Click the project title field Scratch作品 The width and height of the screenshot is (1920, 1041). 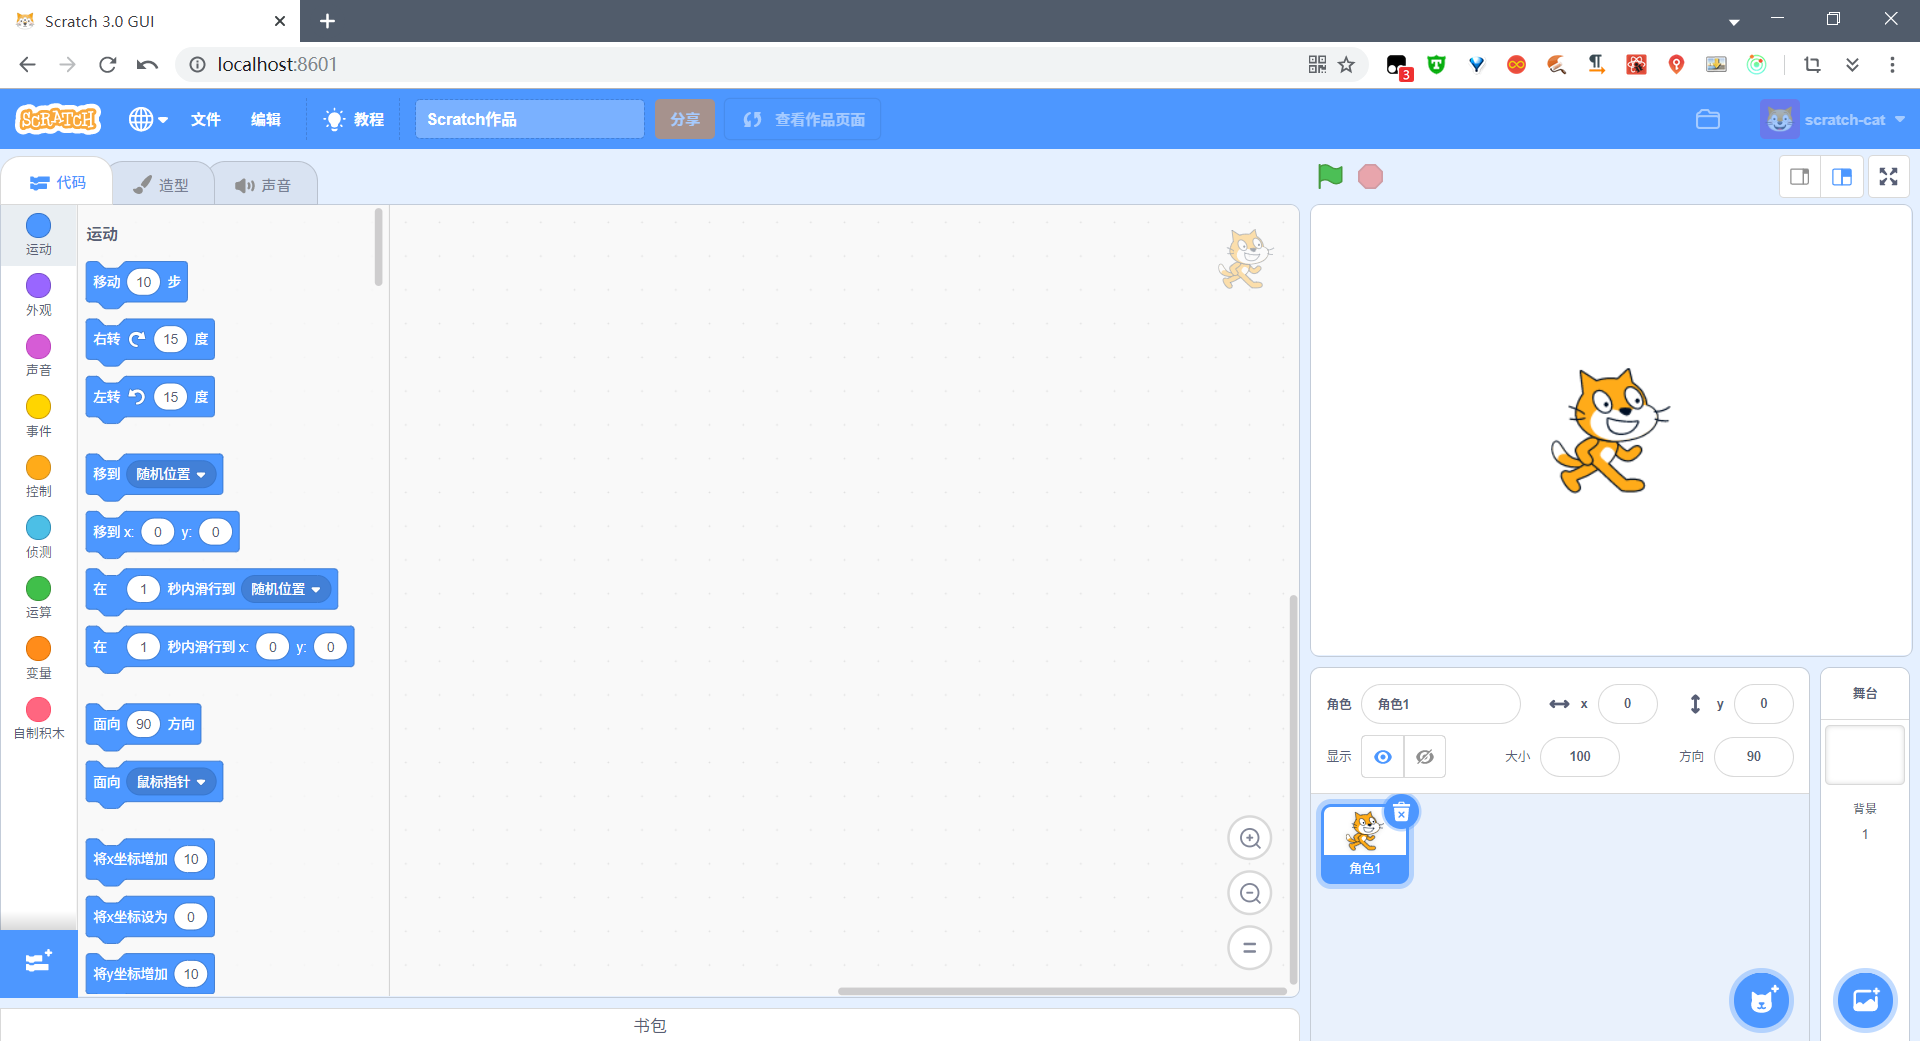(529, 119)
